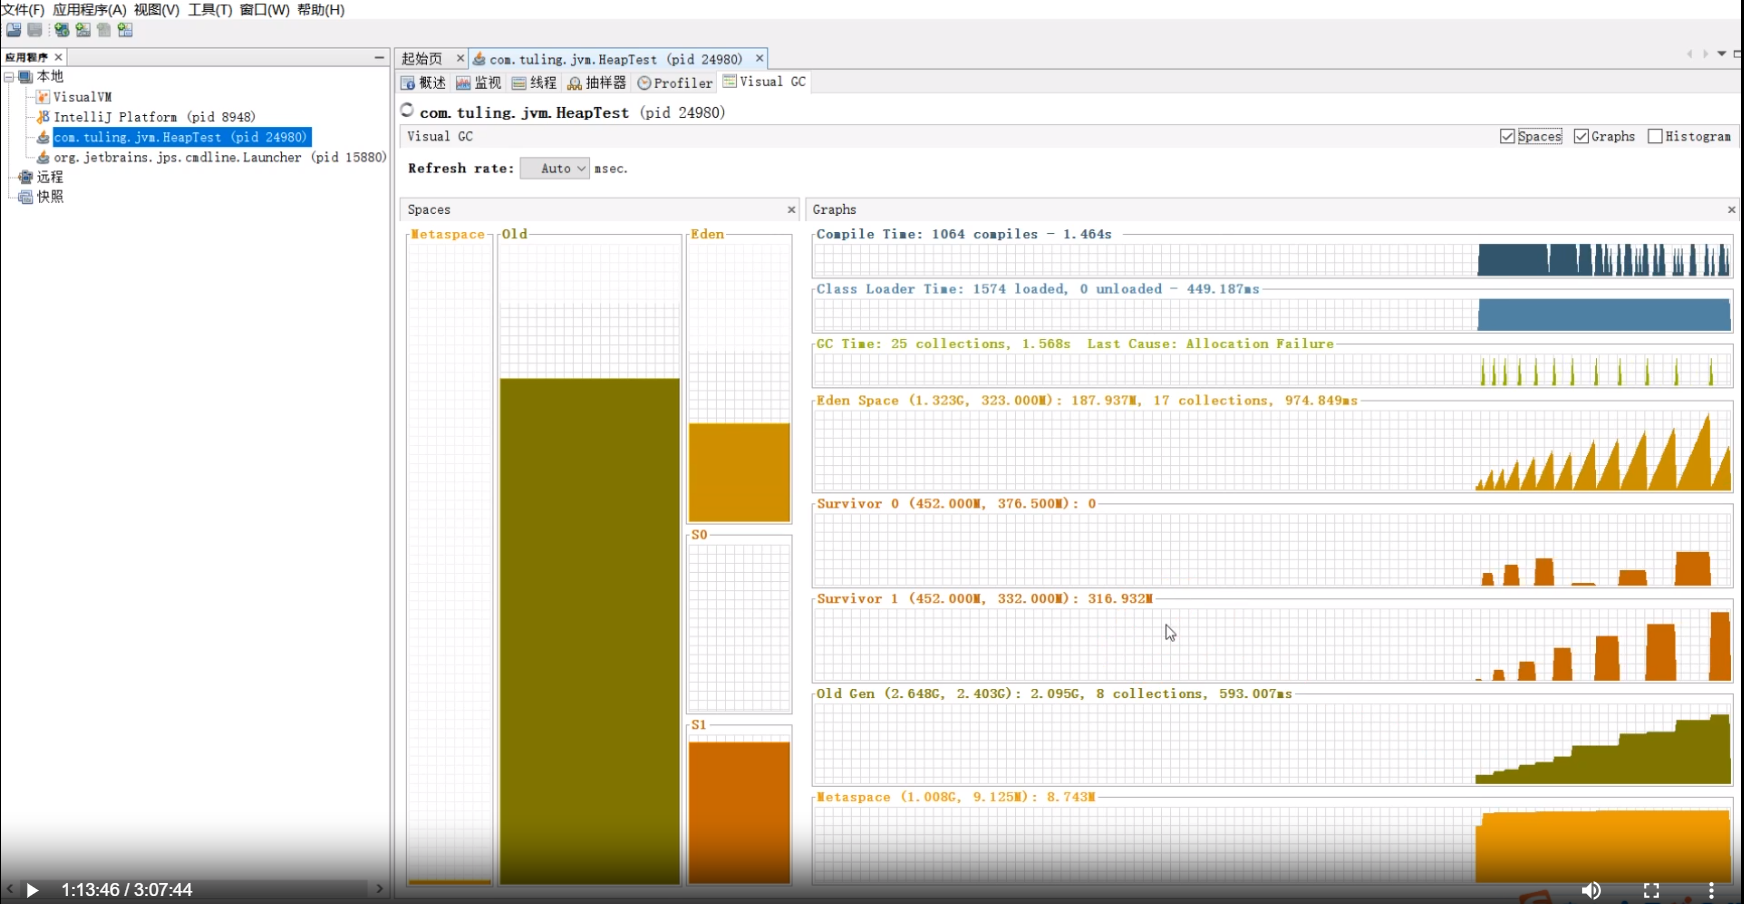Select com.tuling.jvm.HeapTest (pid 24980) node
Viewport: 1744px width, 904px height.
180,137
